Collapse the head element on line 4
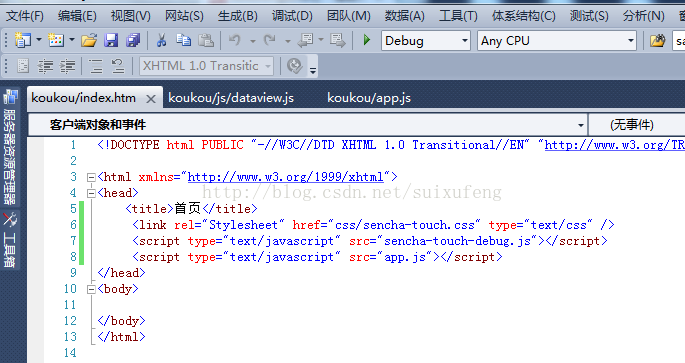This screenshot has width=685, height=363. click(x=91, y=193)
